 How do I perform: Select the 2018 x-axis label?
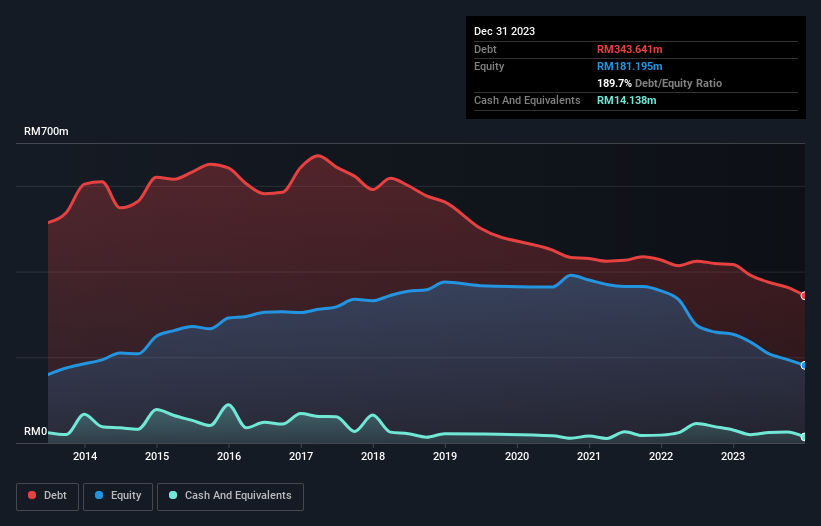coord(373,456)
